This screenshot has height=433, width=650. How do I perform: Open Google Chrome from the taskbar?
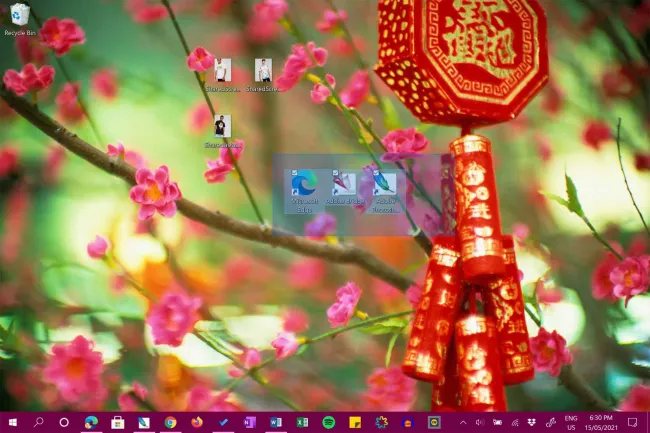pos(171,423)
